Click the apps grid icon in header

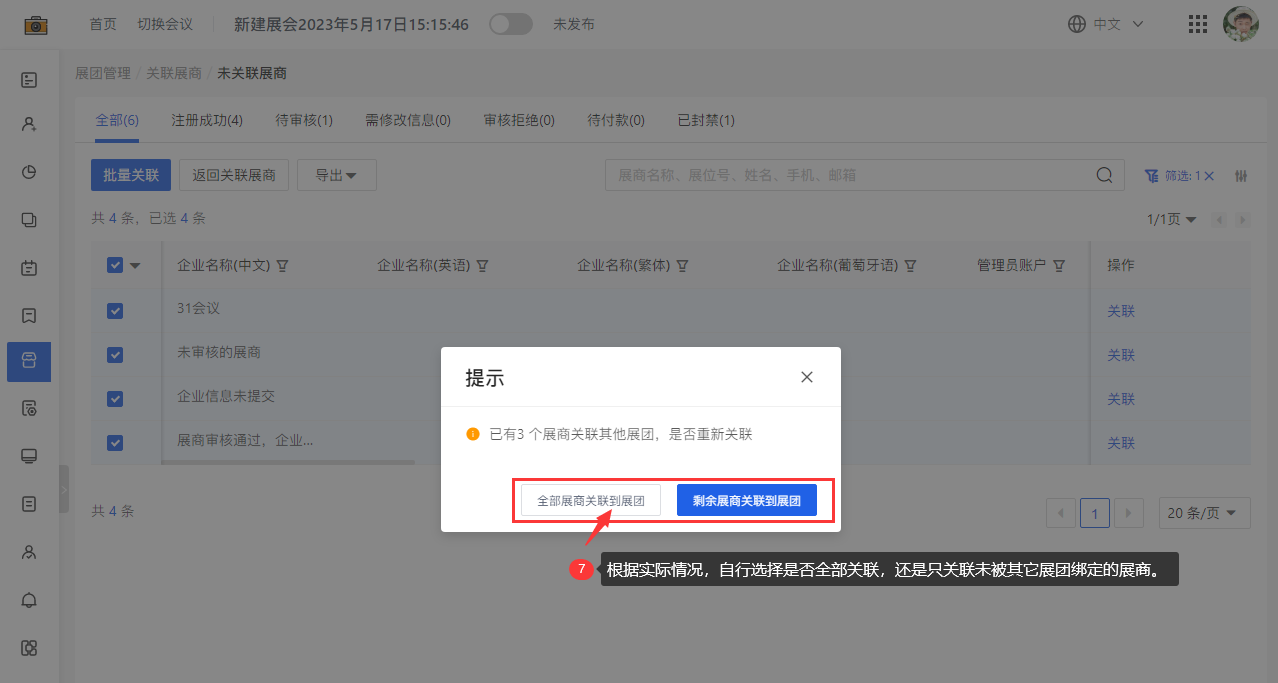coord(1196,24)
